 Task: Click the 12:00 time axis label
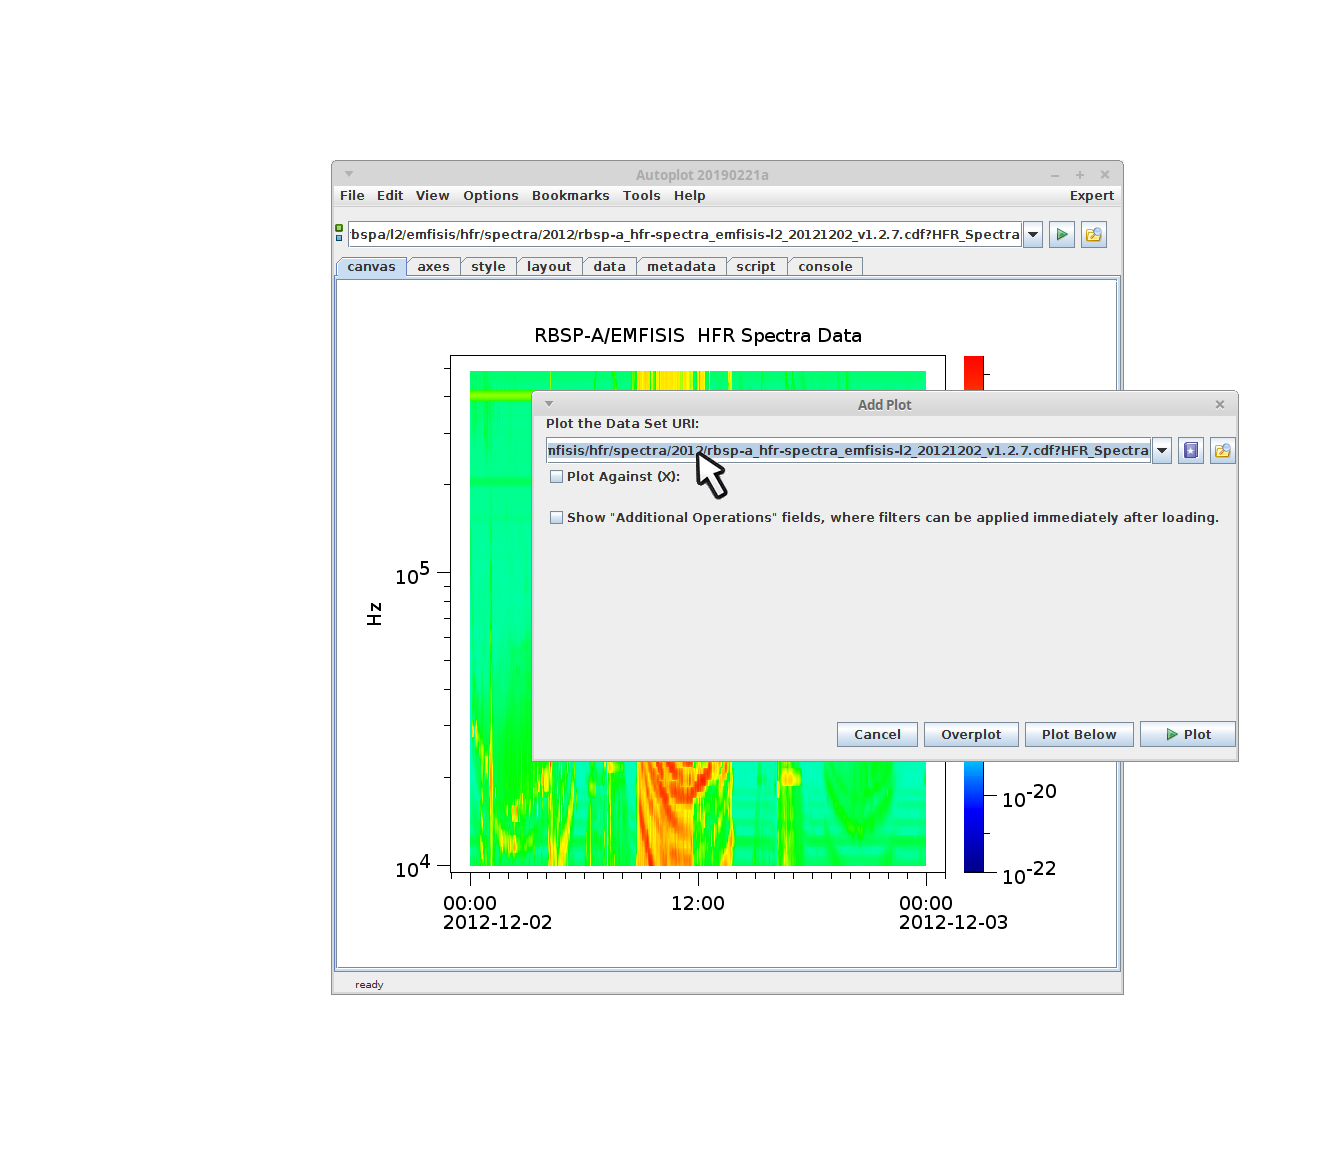[x=698, y=903]
